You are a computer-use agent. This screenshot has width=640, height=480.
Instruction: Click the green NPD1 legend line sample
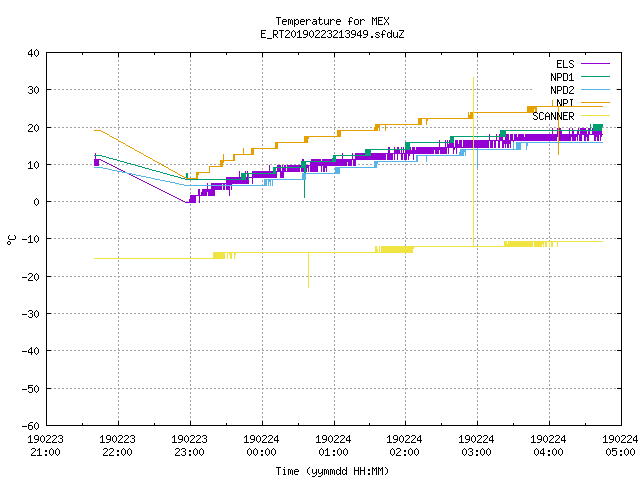coord(595,77)
